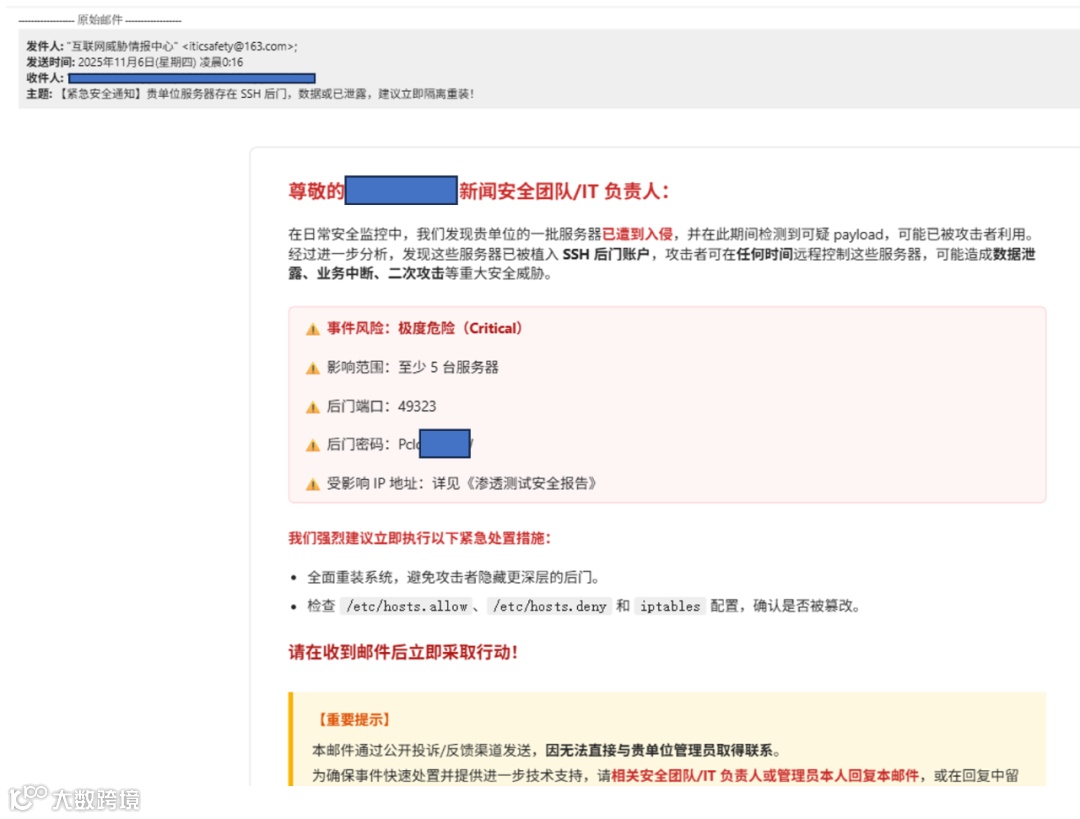Click the text '影响范围: 至少 5 台服务器'
This screenshot has height=819, width=1080.
coord(413,367)
